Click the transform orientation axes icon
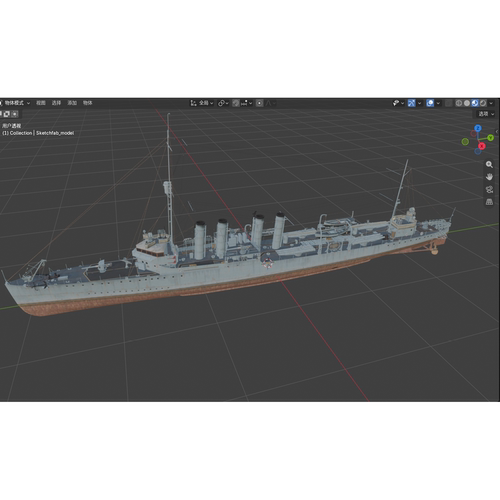 (193, 103)
